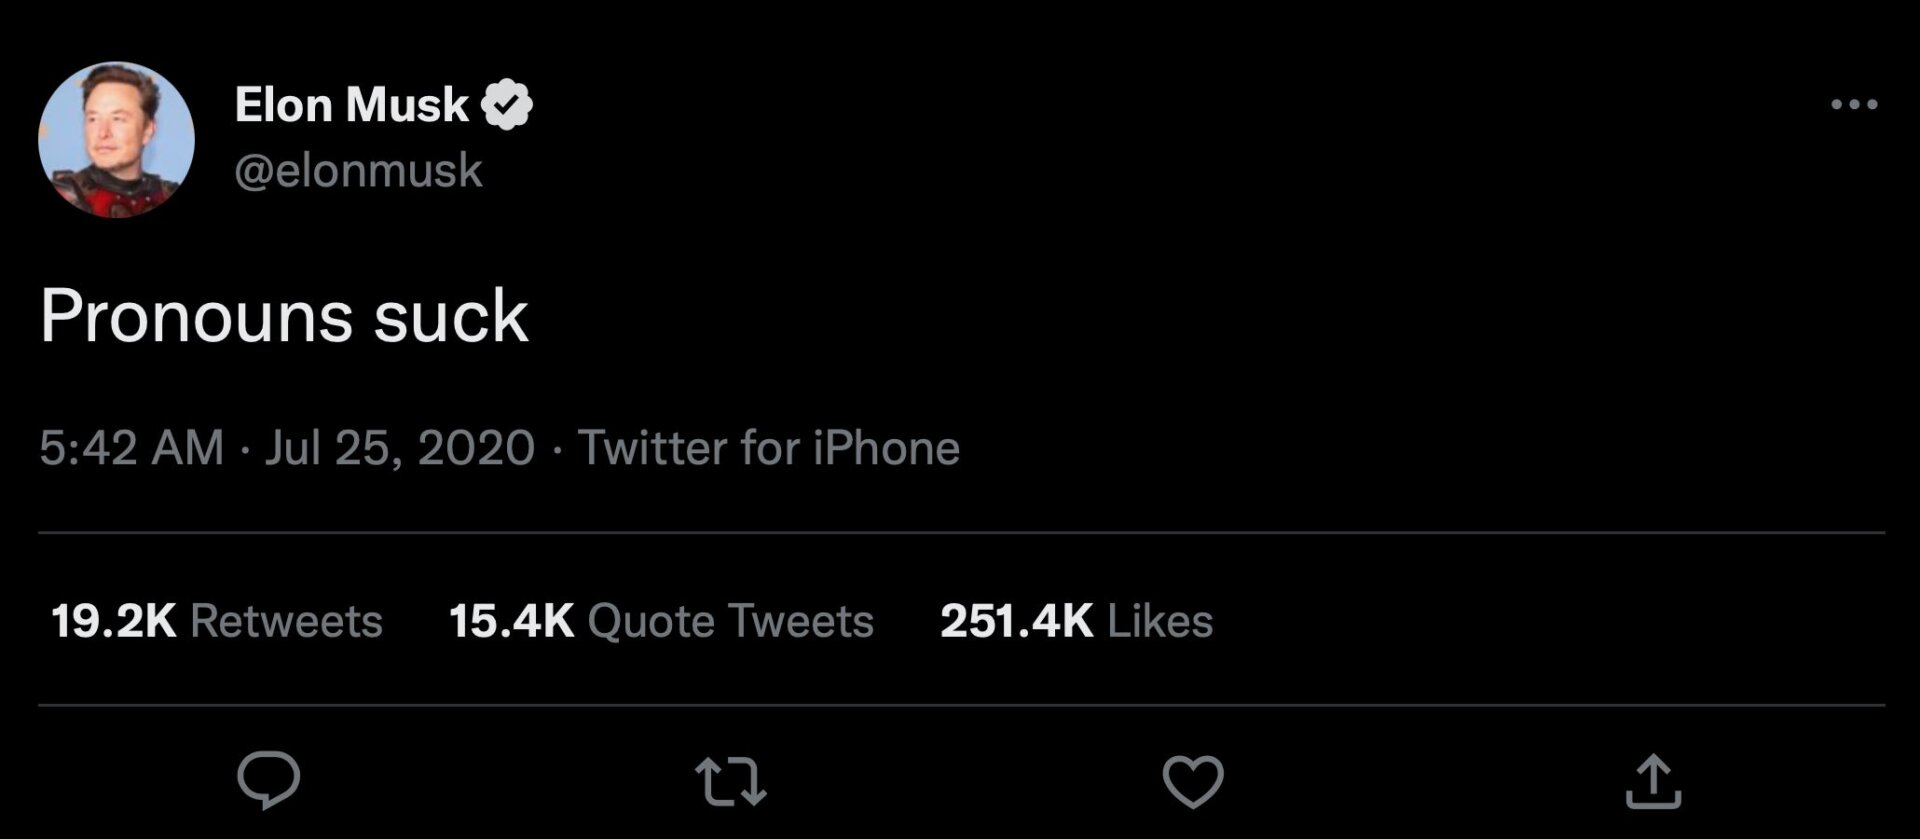The height and width of the screenshot is (839, 1920).
Task: Select the Jul 25, 2020 date
Action: tap(400, 447)
